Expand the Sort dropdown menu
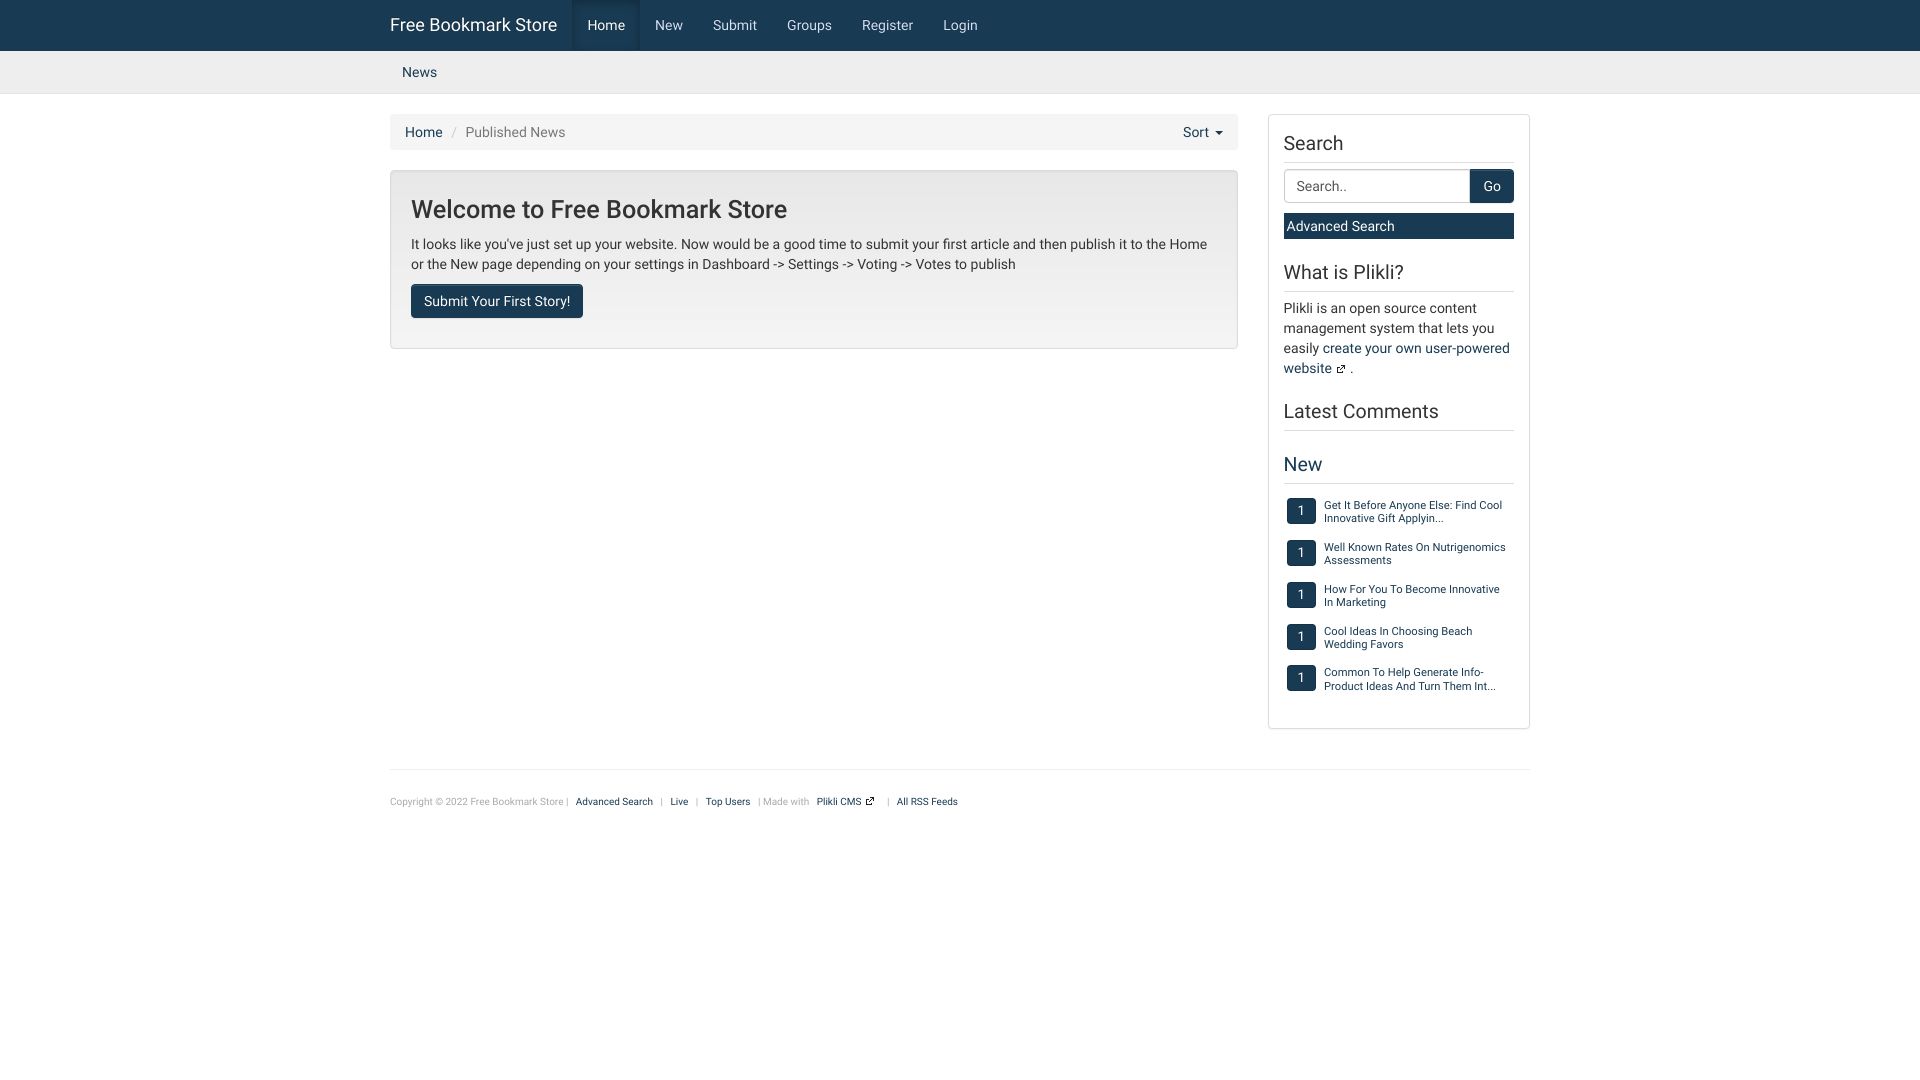 pos(1203,132)
